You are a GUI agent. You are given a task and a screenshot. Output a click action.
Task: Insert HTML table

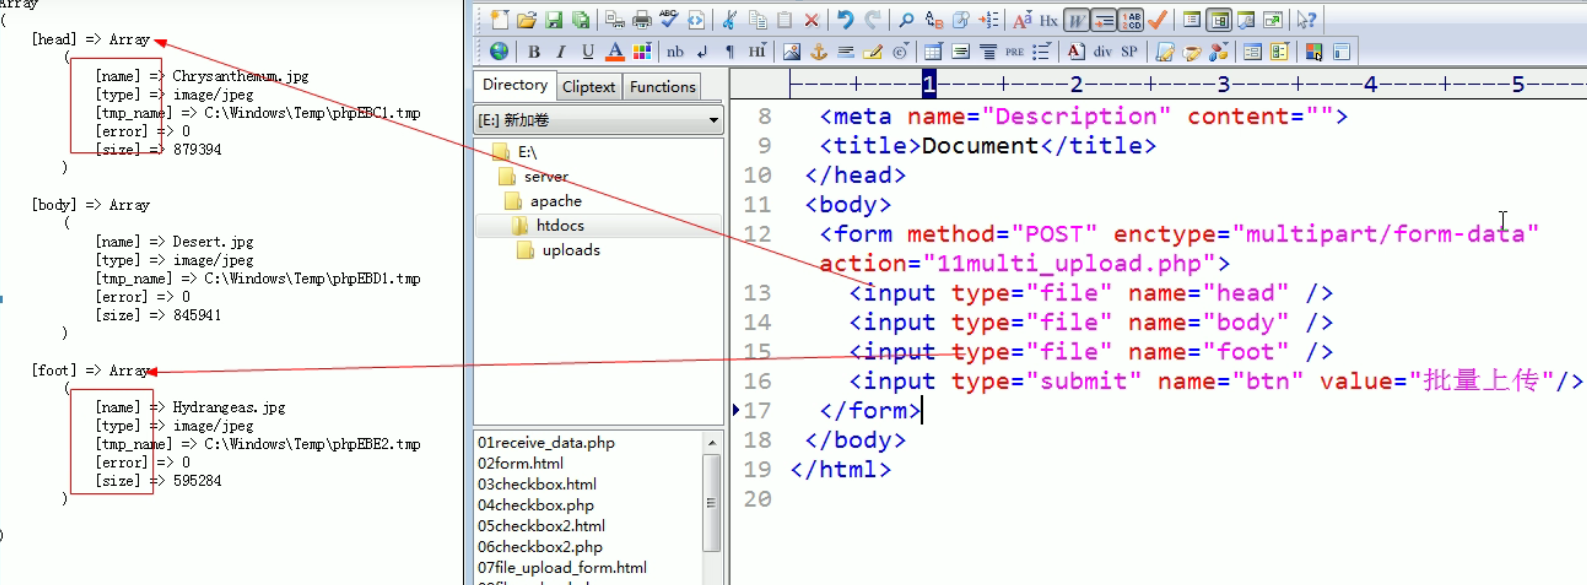[x=934, y=52]
